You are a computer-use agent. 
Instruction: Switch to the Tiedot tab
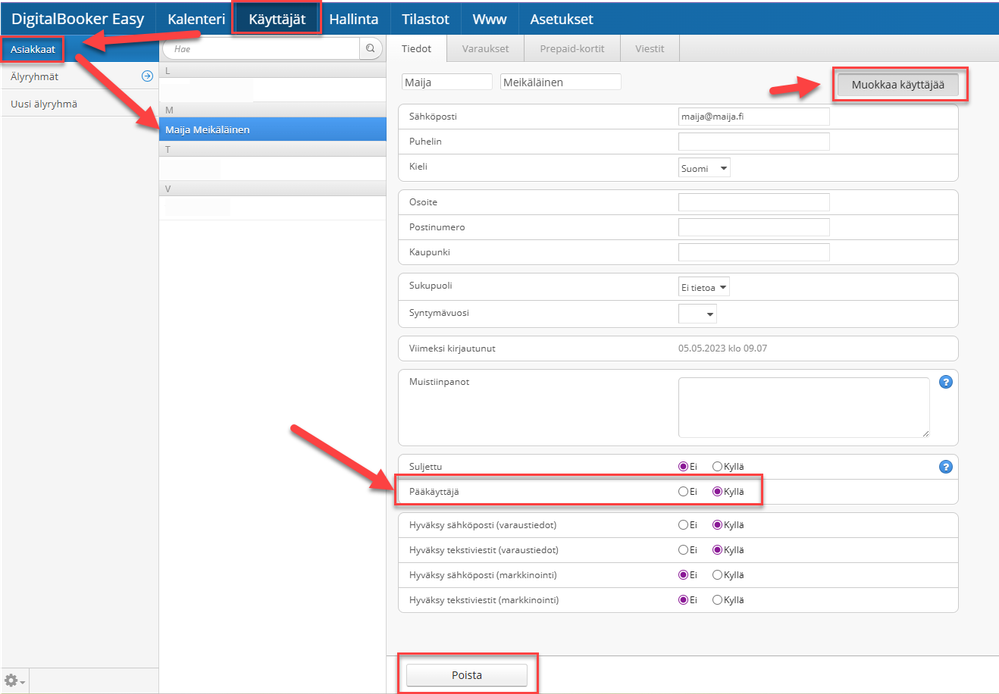pyautogui.click(x=417, y=48)
